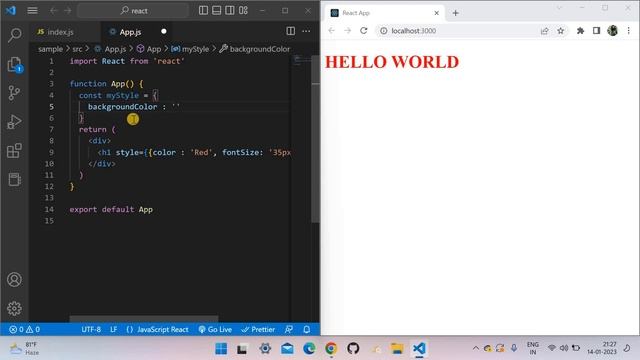Go back in VS Code navigation
Image resolution: width=640 pixels, height=360 pixels.
(53, 11)
